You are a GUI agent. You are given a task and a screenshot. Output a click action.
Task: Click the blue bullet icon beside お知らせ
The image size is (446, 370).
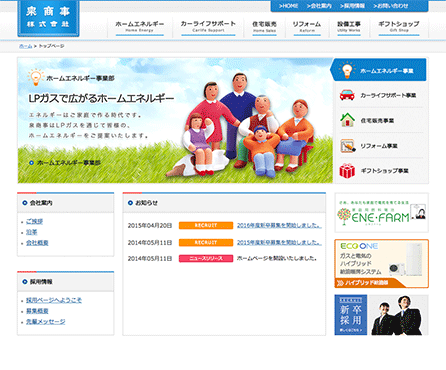(130, 203)
